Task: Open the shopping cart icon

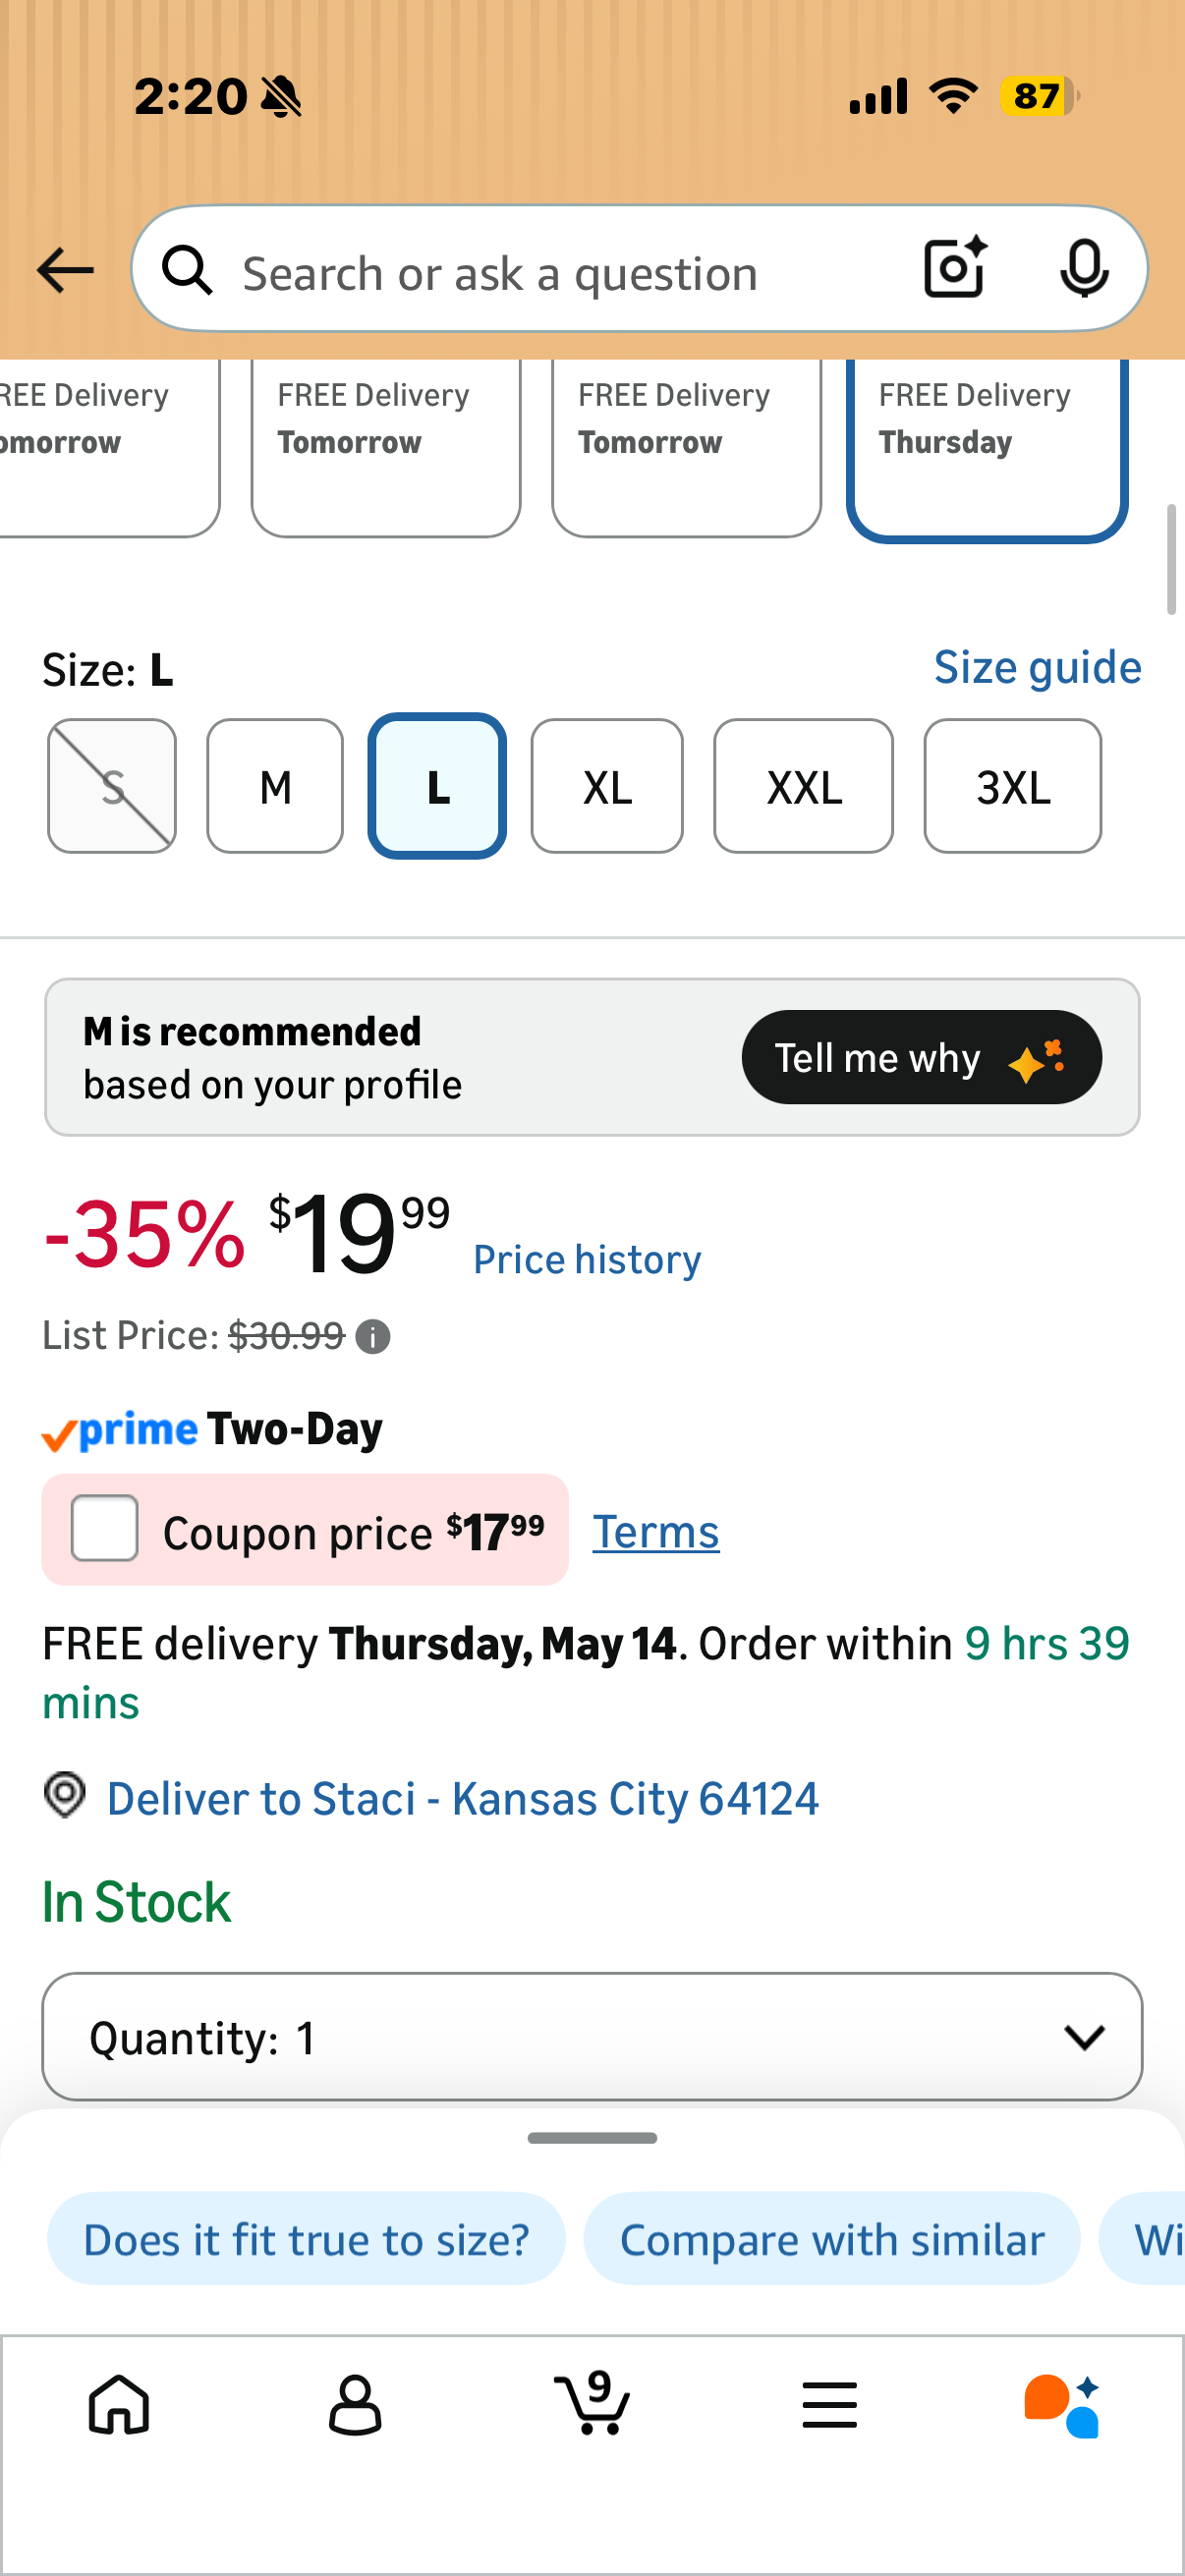Action: coord(592,2403)
